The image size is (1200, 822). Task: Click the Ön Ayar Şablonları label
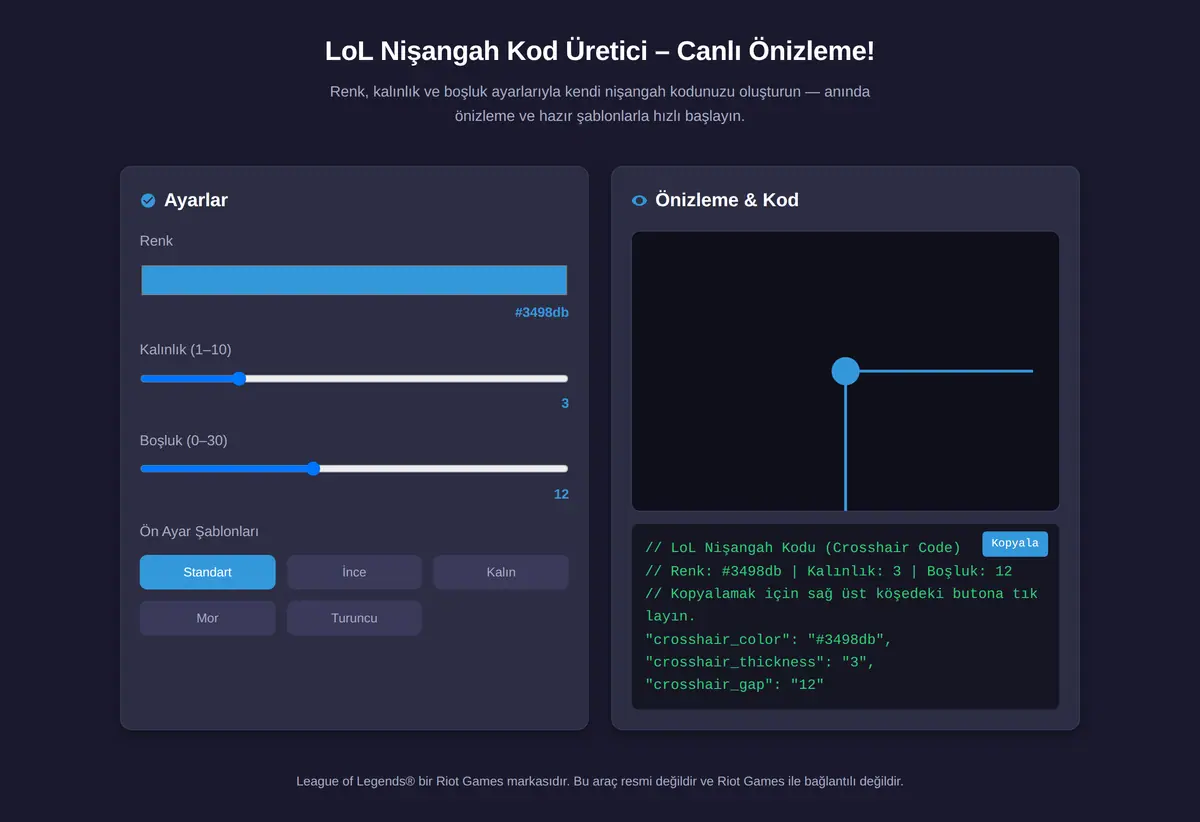pyautogui.click(x=199, y=532)
